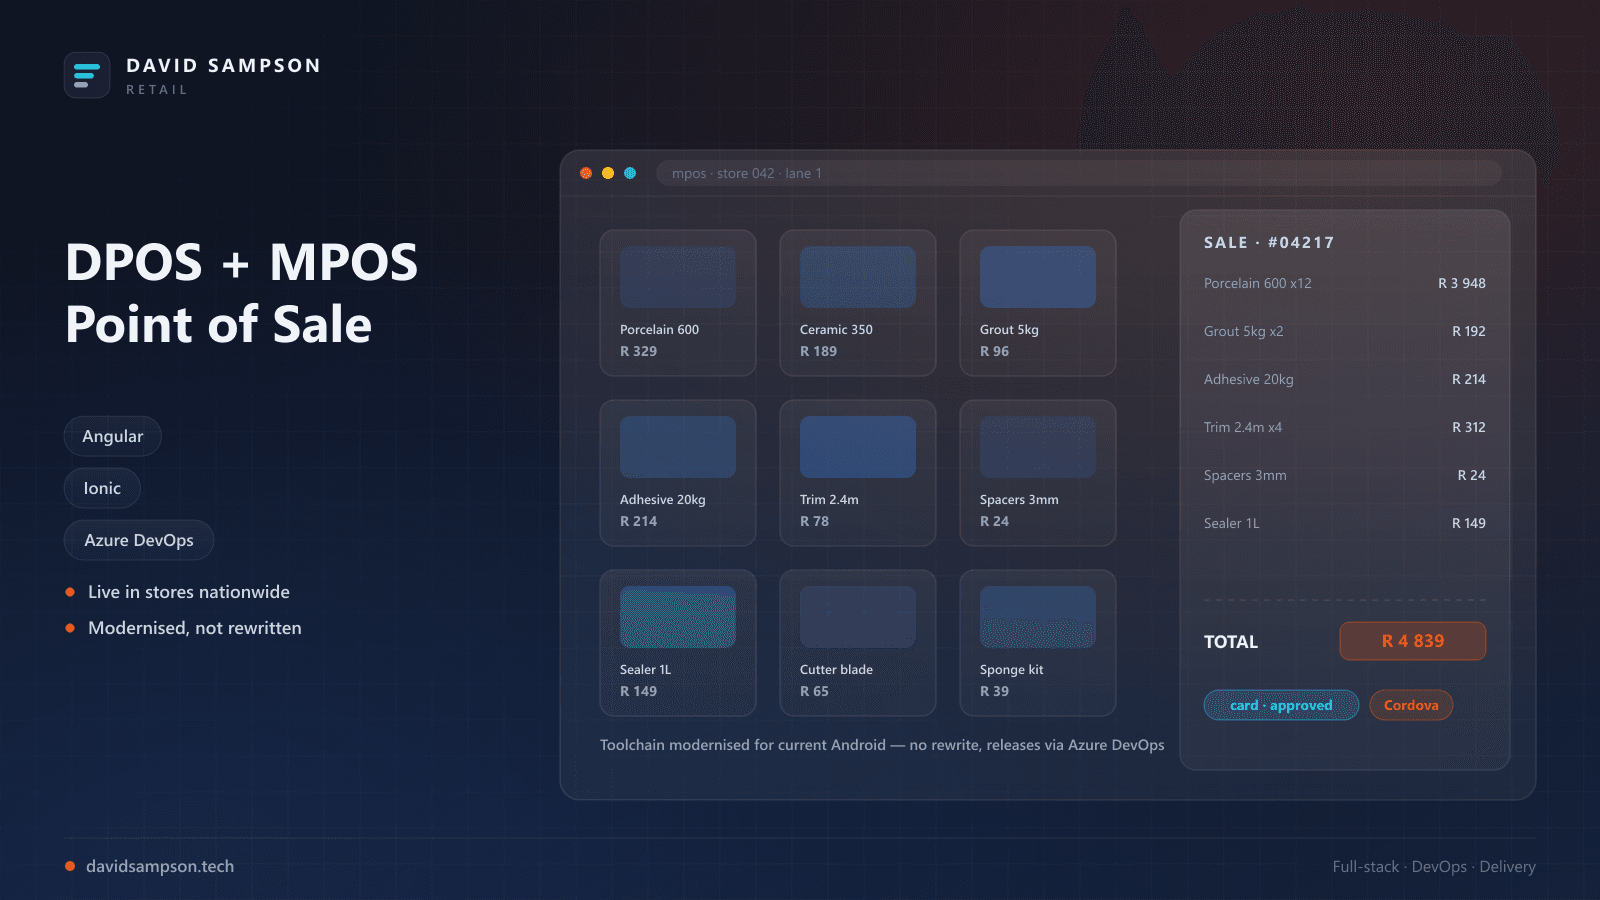Click the Azure DevOps technology tag
Viewport: 1600px width, 900px height.
tap(139, 540)
